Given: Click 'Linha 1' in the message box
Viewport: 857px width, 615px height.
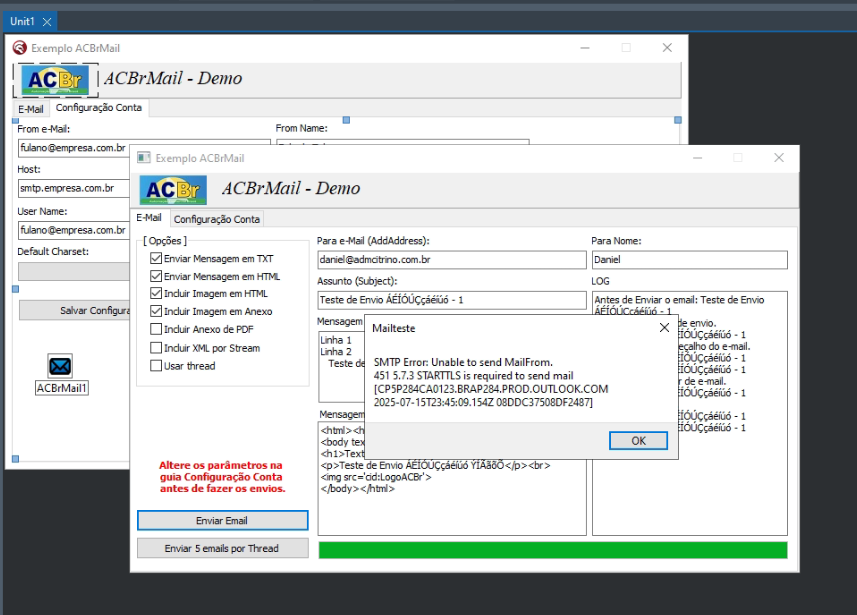Looking at the screenshot, I should click(336, 340).
